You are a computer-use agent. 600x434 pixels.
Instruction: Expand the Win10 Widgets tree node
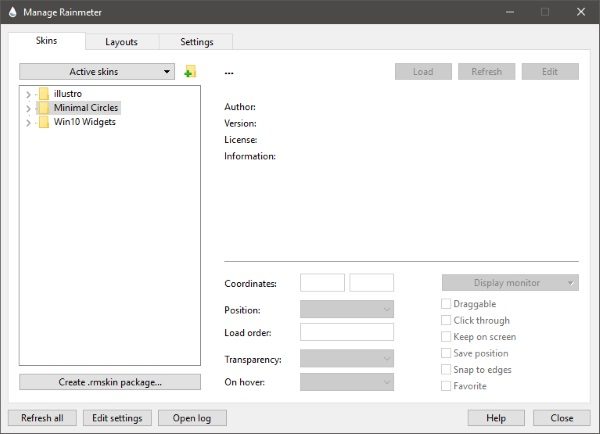pyautogui.click(x=27, y=122)
